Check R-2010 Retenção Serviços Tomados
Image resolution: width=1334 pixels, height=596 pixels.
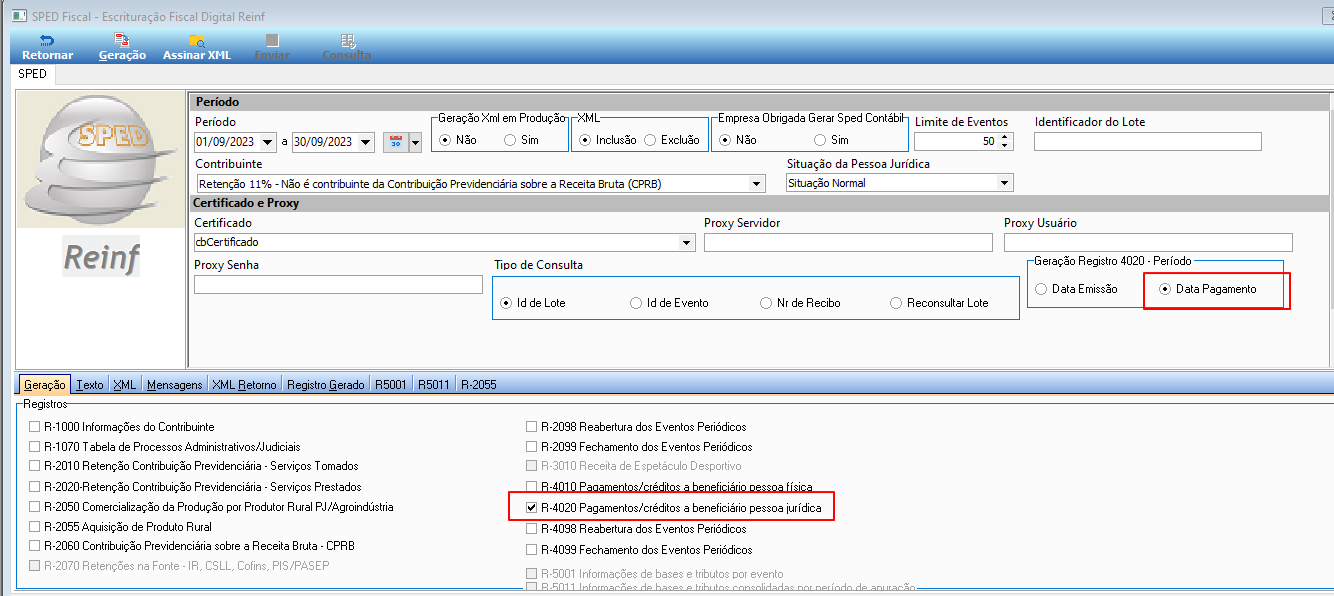point(35,466)
